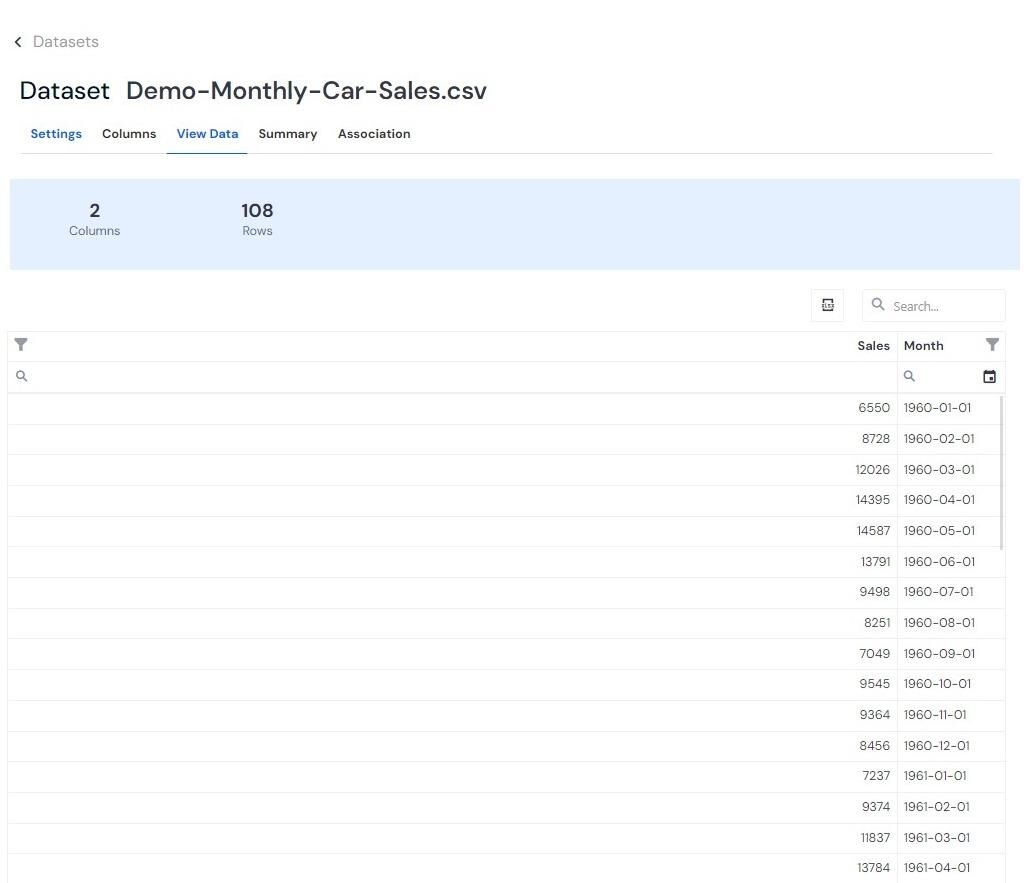Click the left filter funnel icon
Viewport: 1030px width, 883px height.
click(21, 345)
